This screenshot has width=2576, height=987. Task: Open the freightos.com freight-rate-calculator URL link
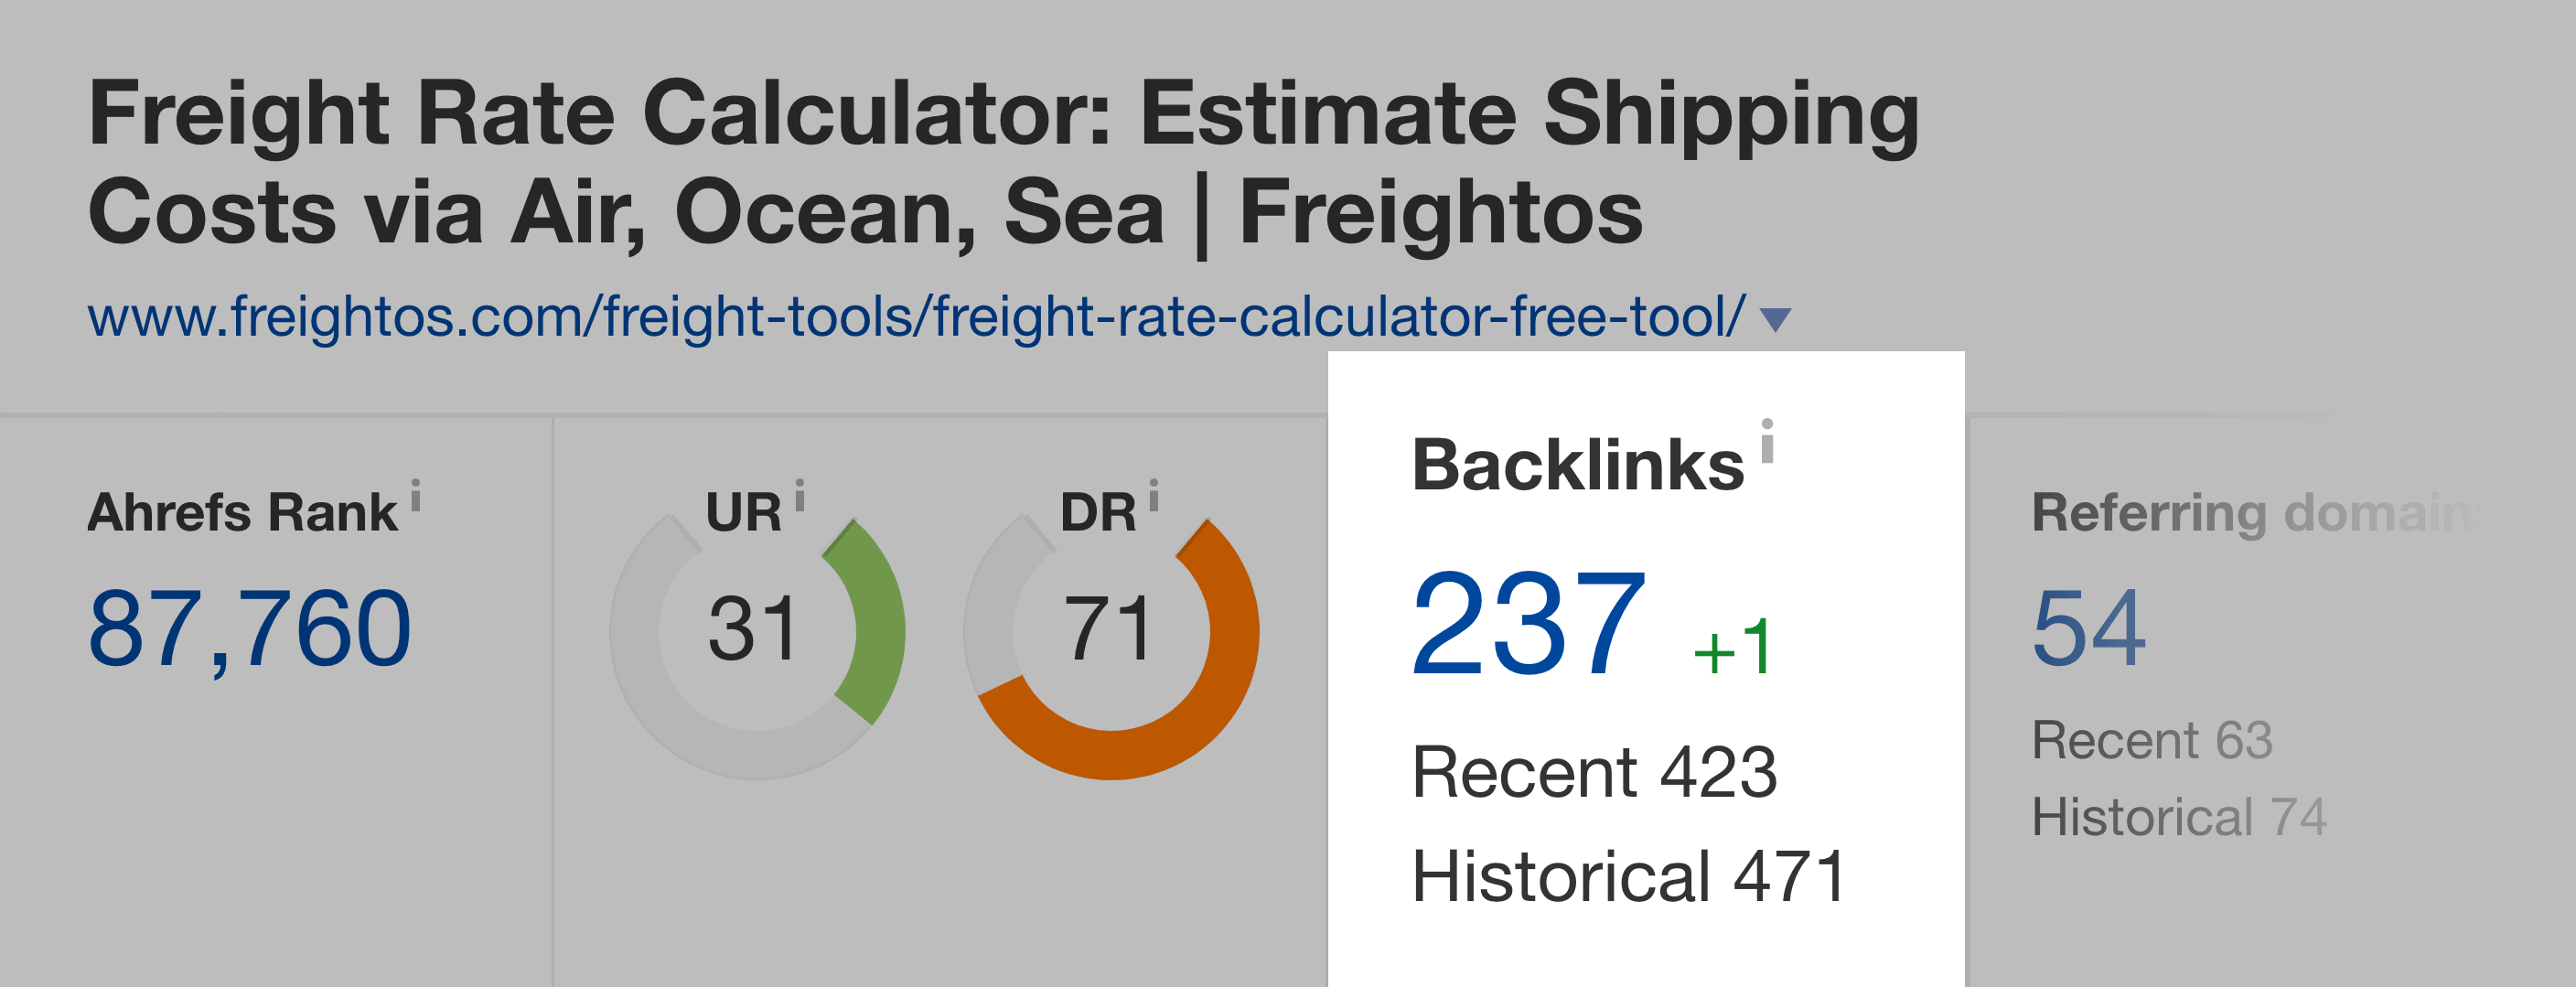tap(916, 317)
